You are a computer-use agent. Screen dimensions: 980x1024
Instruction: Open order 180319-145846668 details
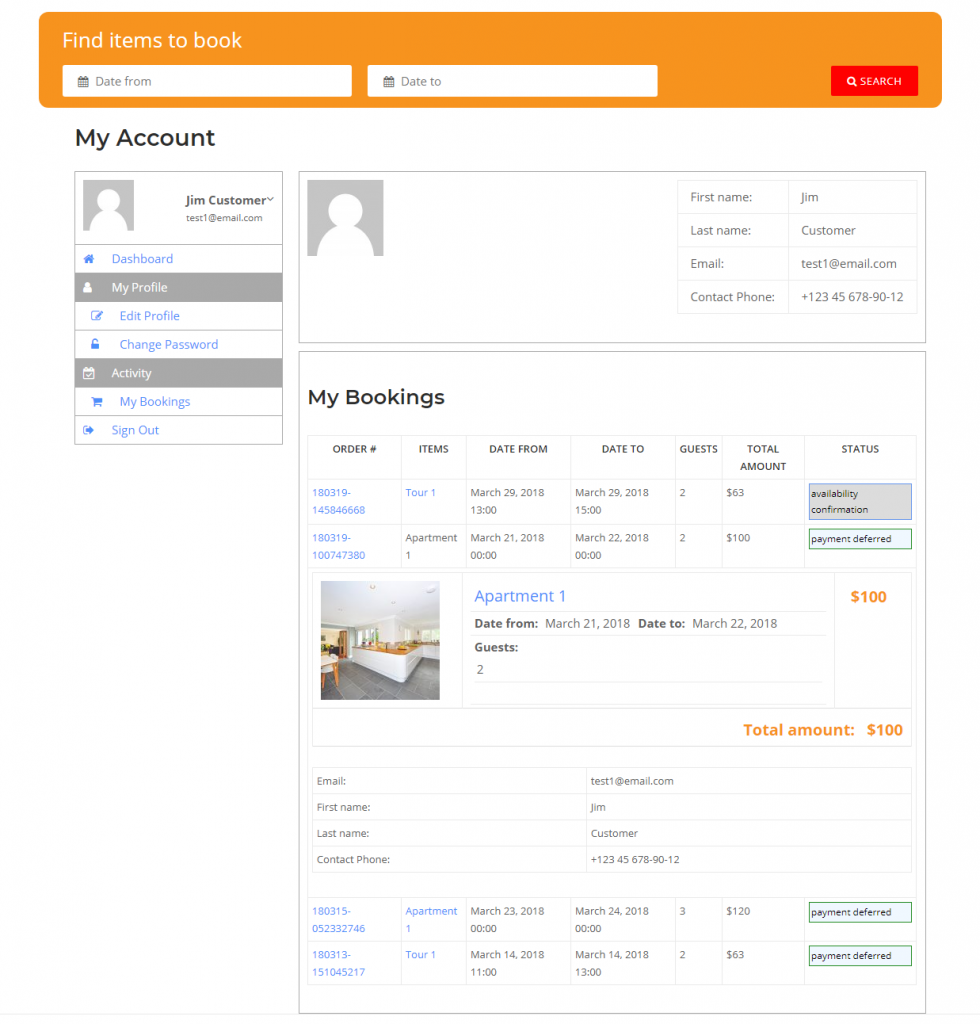(x=338, y=501)
